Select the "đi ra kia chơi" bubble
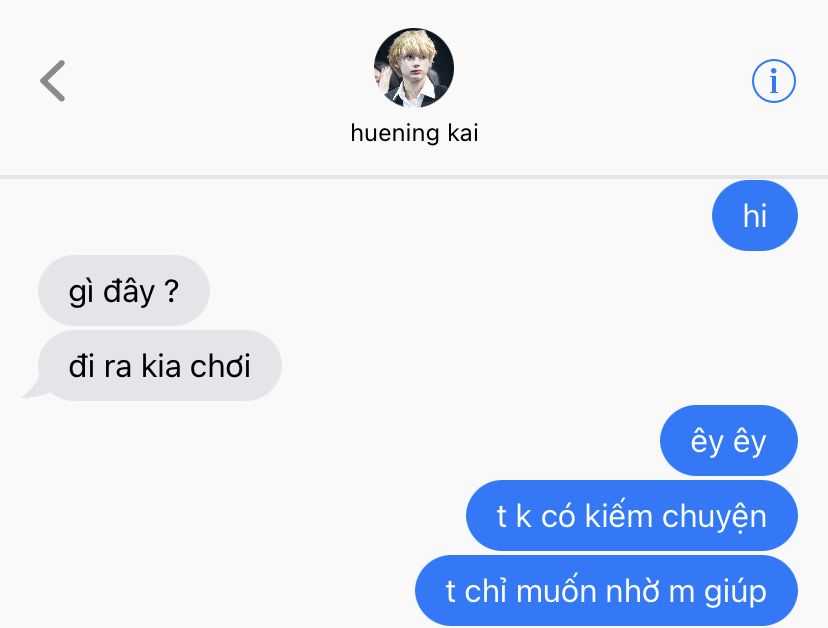The width and height of the screenshot is (828, 628). [159, 365]
